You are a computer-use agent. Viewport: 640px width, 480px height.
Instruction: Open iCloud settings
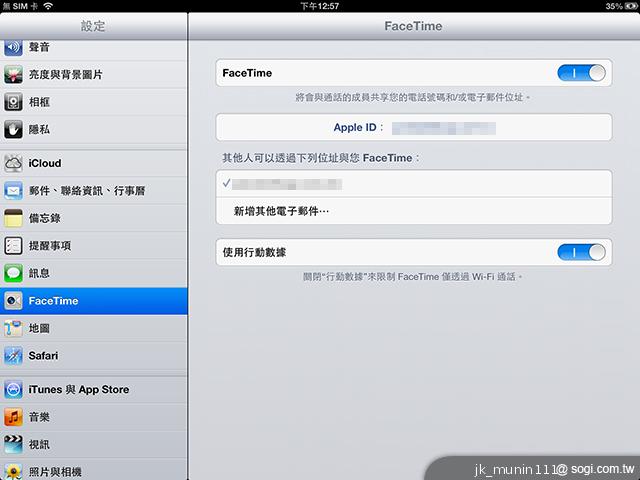94,163
